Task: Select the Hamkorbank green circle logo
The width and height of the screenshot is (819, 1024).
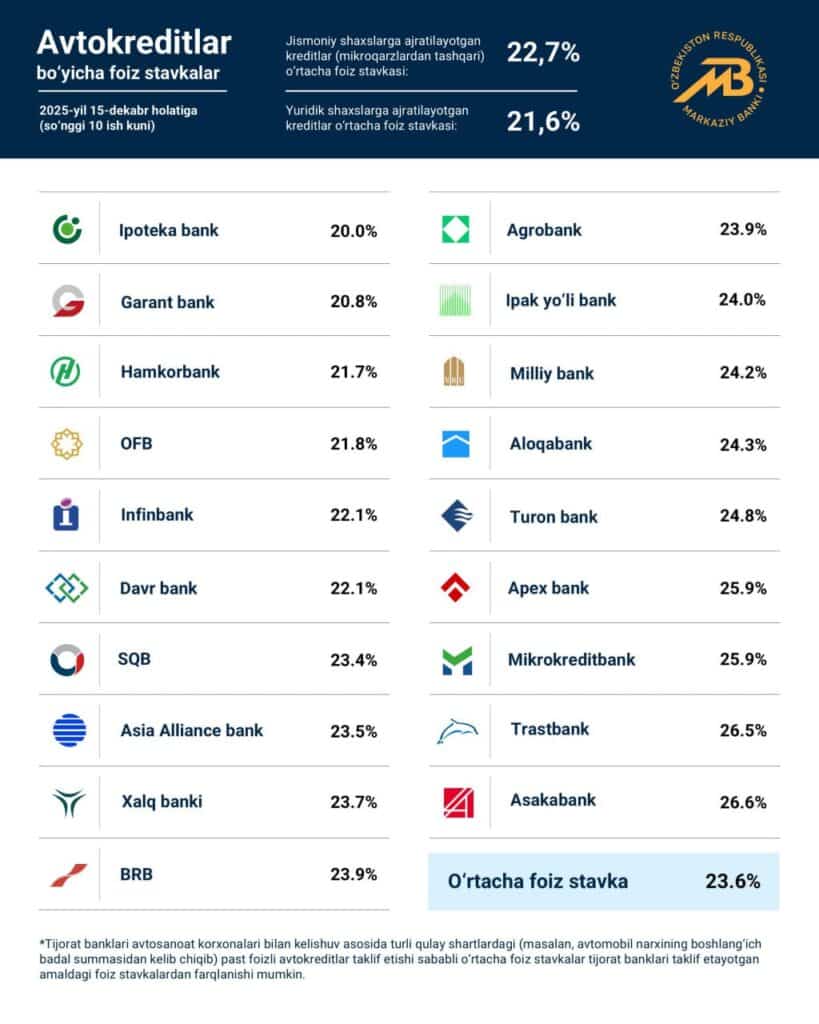Action: click(68, 372)
